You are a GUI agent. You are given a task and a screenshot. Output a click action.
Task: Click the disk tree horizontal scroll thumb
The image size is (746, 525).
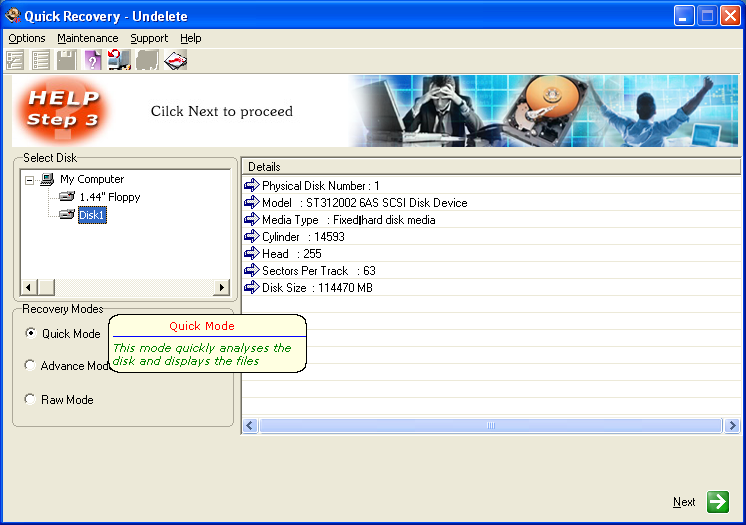[46, 287]
